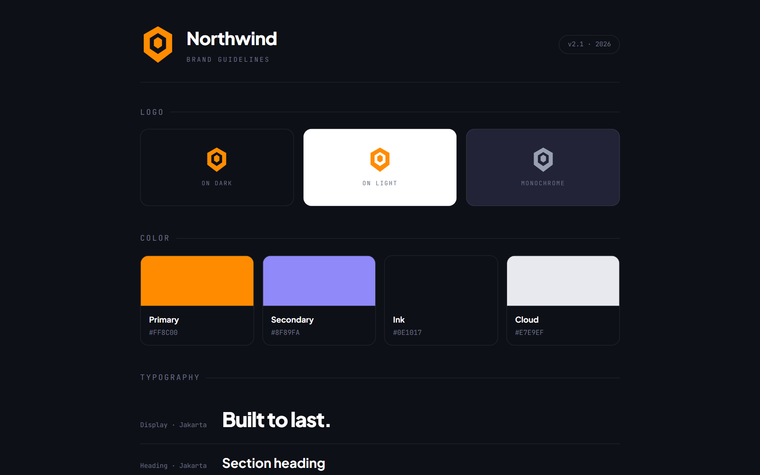This screenshot has width=760, height=475.
Task: Click the v2.1 · 2026 version badge
Action: 589,44
